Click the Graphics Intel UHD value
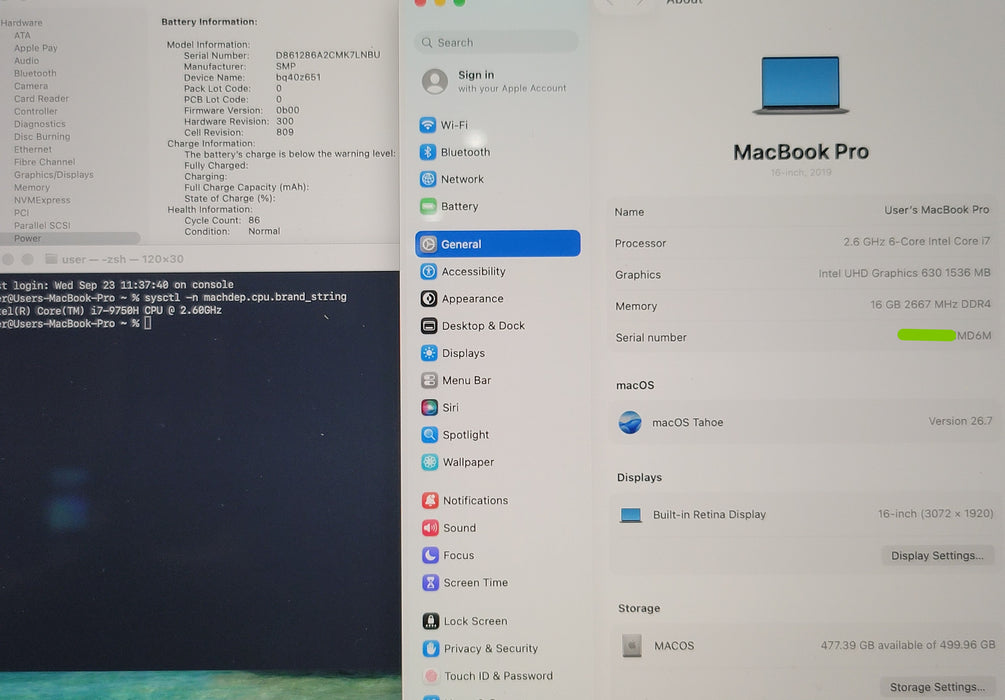Image resolution: width=1005 pixels, height=700 pixels. [904, 273]
